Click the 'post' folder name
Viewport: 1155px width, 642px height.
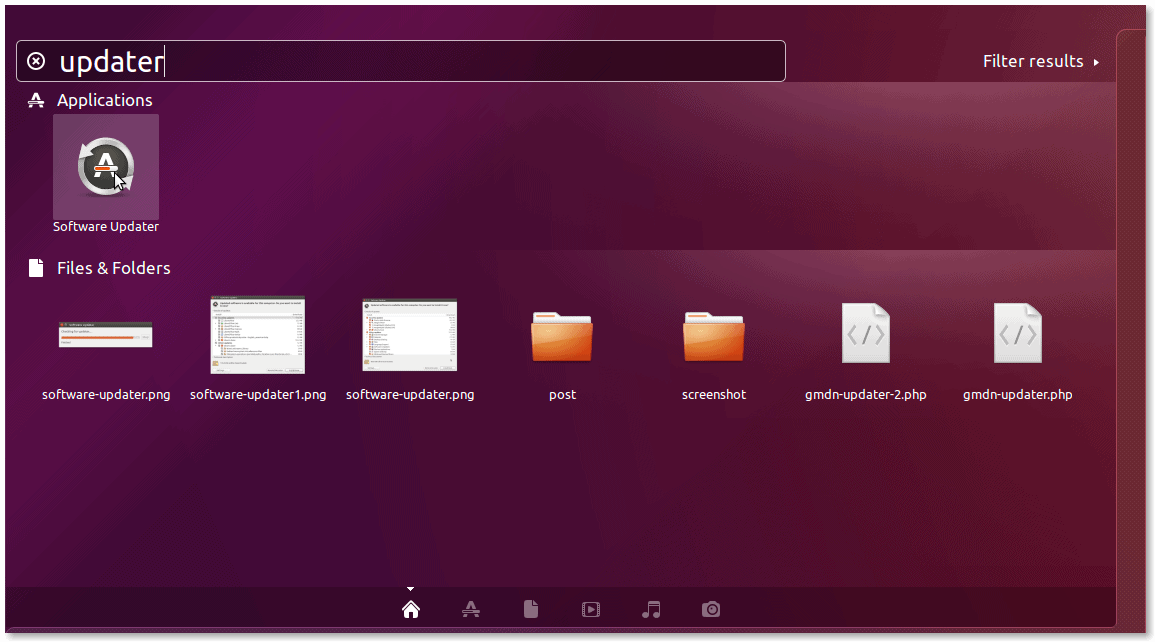coord(562,395)
